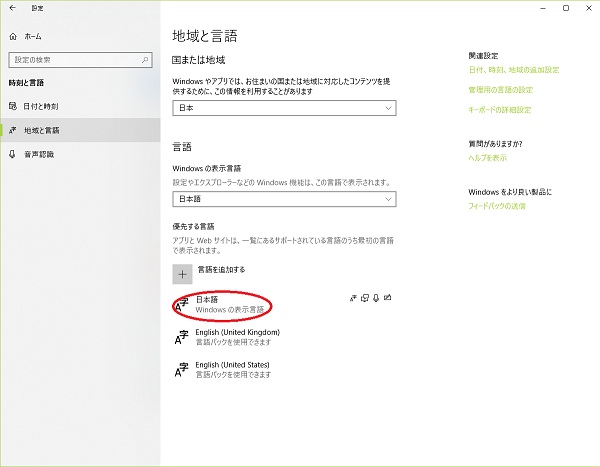Click the handwriting feature icon in the 日本語 row
The width and height of the screenshot is (600, 467).
[x=388, y=297]
